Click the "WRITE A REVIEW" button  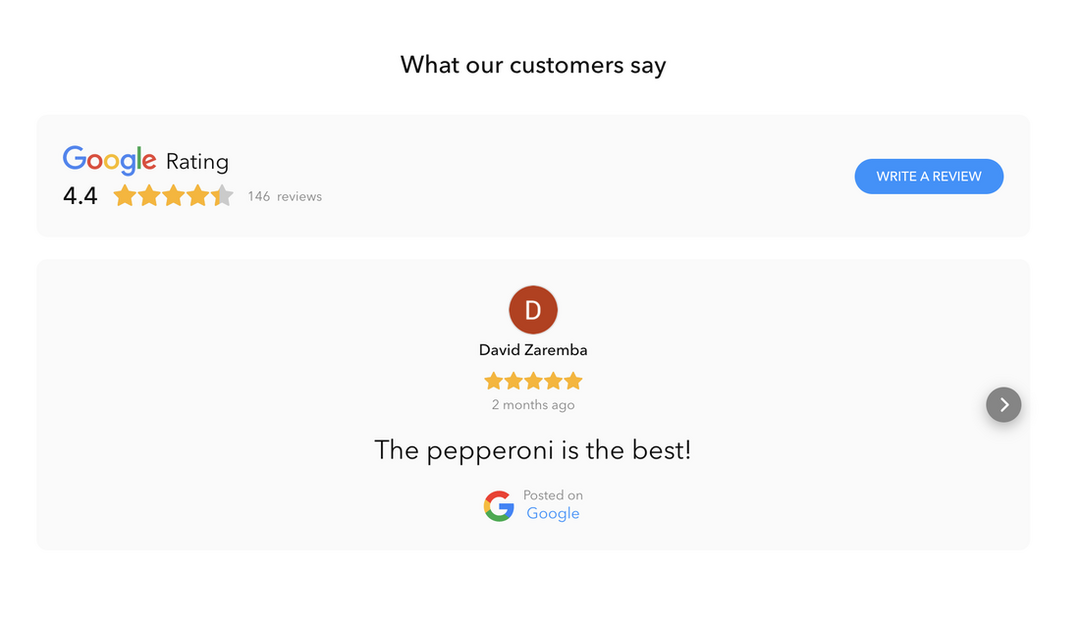[928, 176]
